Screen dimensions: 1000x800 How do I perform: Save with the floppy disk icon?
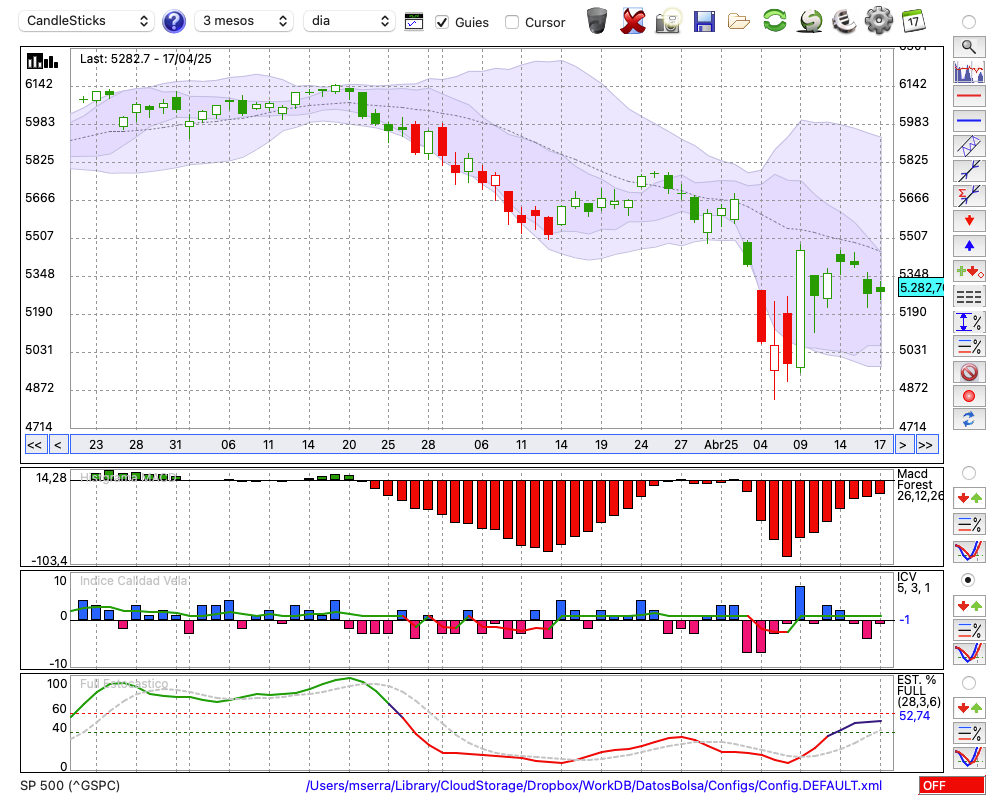click(704, 21)
